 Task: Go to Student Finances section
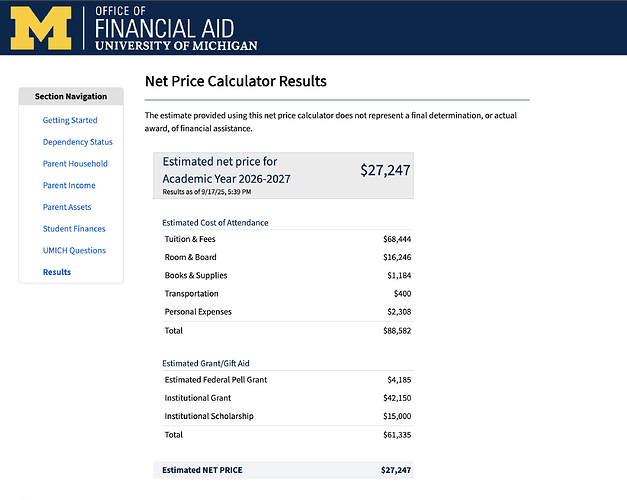point(74,229)
